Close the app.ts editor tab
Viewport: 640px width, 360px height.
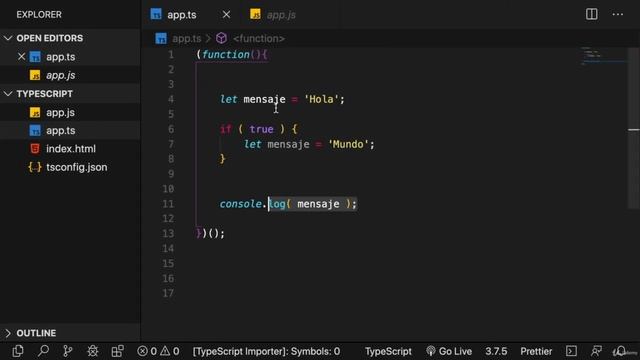(226, 15)
